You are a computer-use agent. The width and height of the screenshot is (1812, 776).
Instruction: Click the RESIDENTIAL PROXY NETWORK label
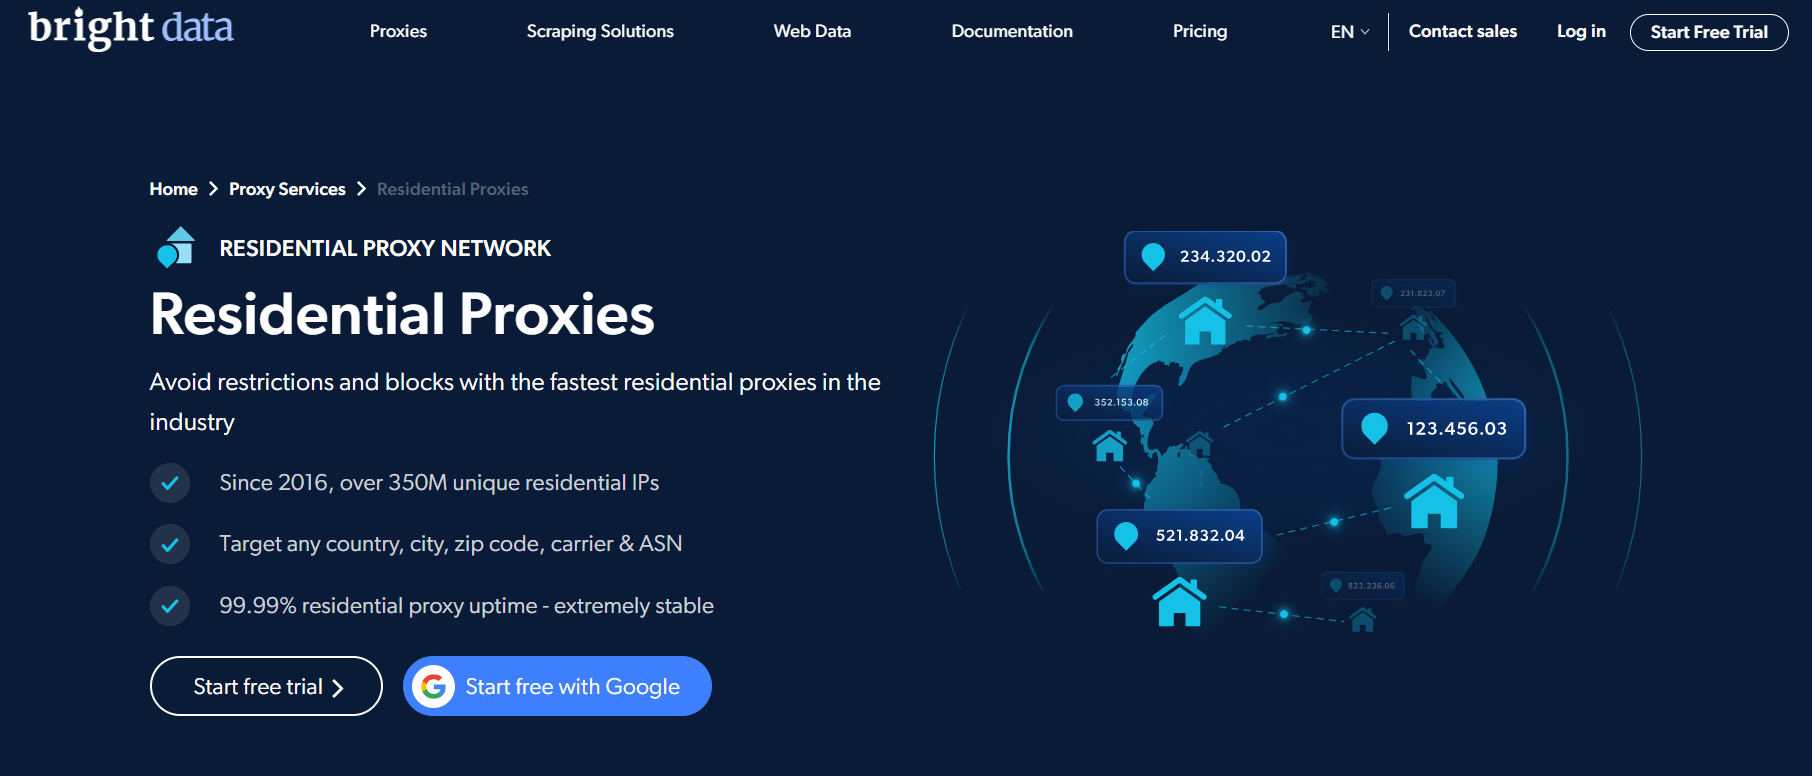click(x=385, y=248)
